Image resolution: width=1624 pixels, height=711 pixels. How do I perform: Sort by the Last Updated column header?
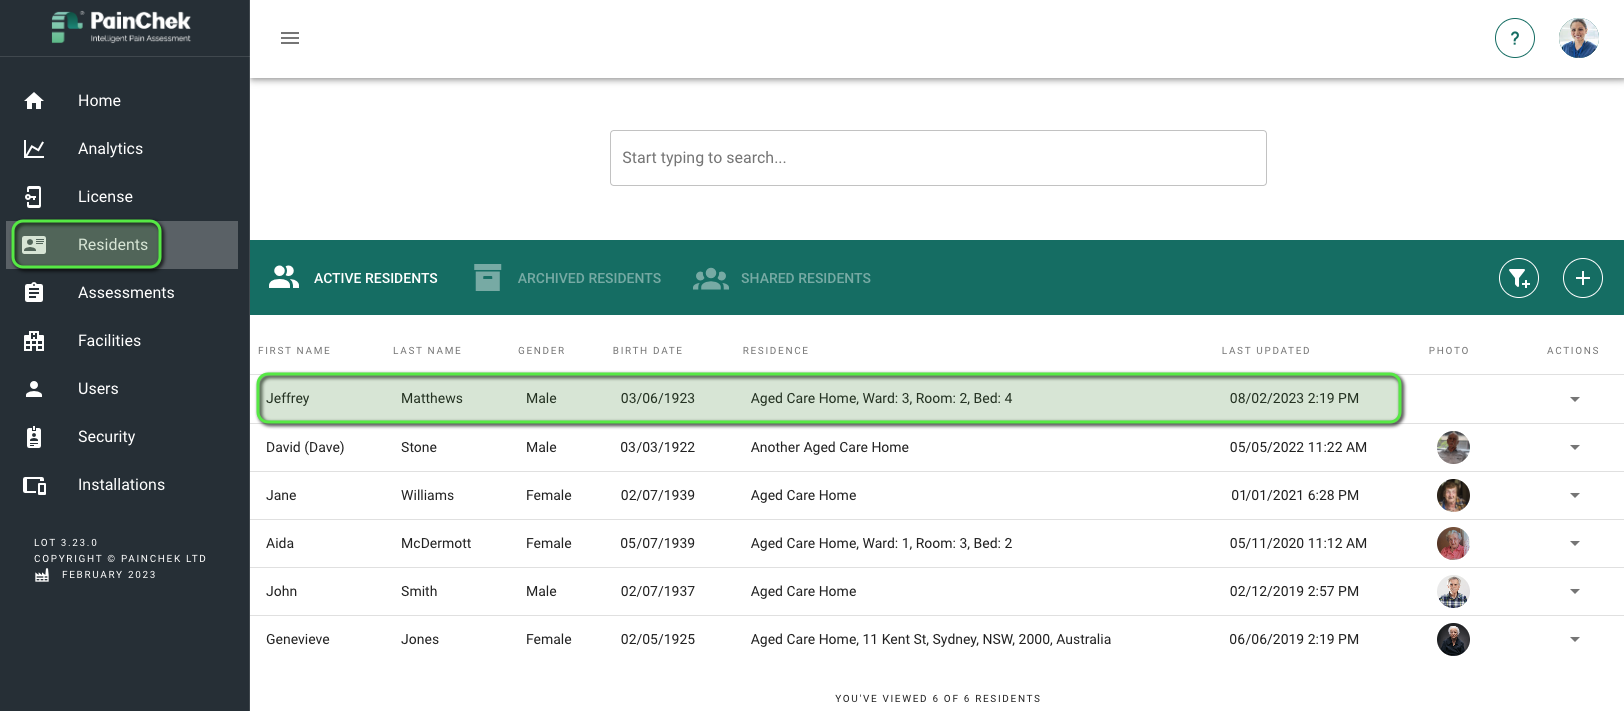pyautogui.click(x=1265, y=351)
